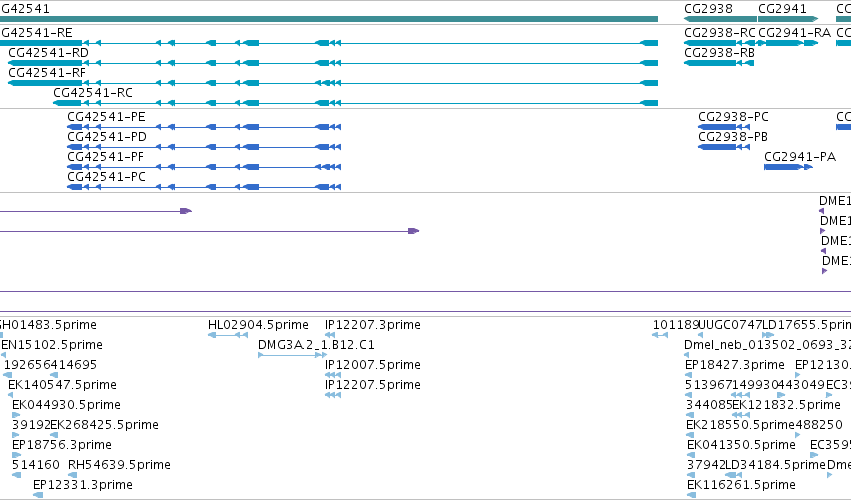
Task: Open the IP12207.3prime EST label
Action: tap(373, 325)
